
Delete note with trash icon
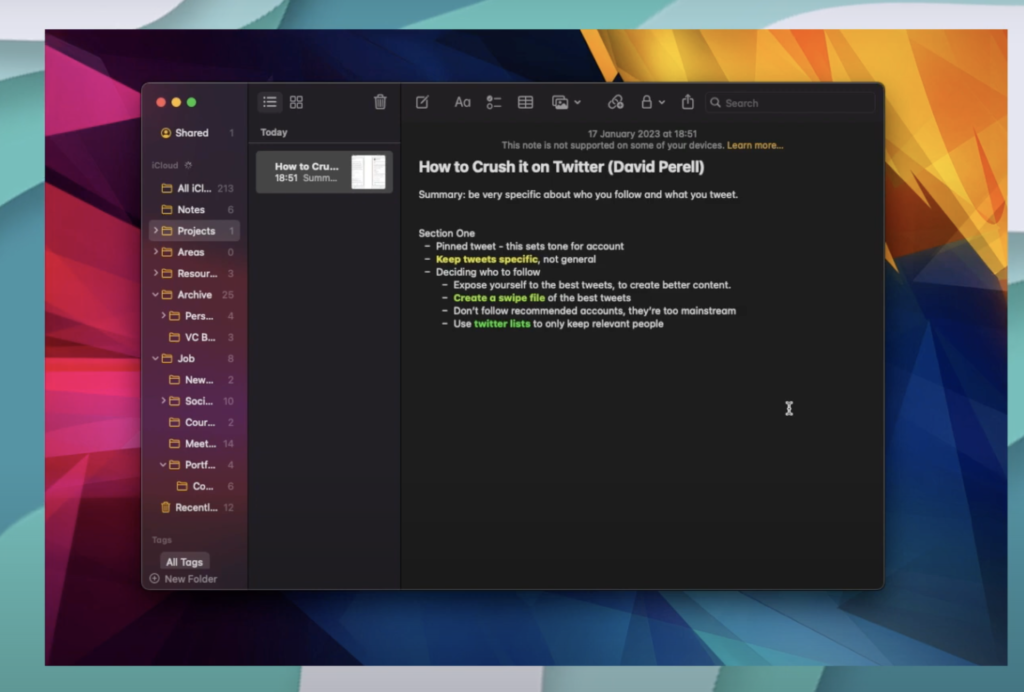coord(380,102)
